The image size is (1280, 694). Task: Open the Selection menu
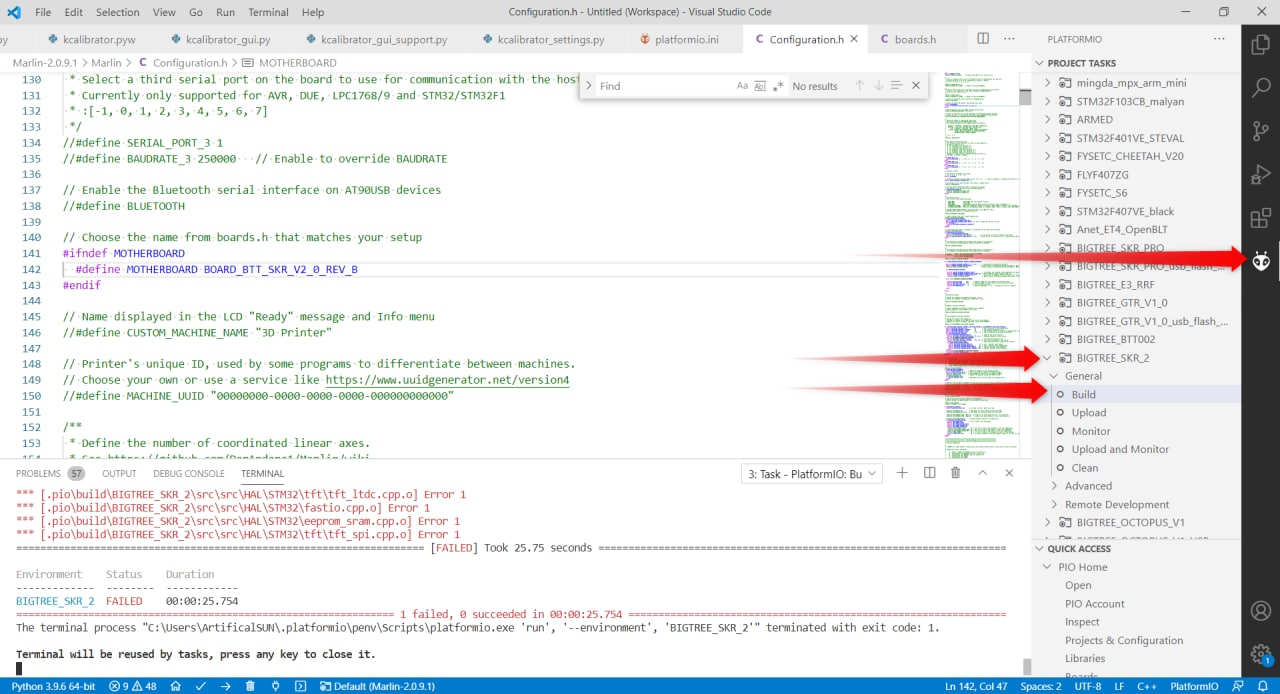[x=118, y=12]
